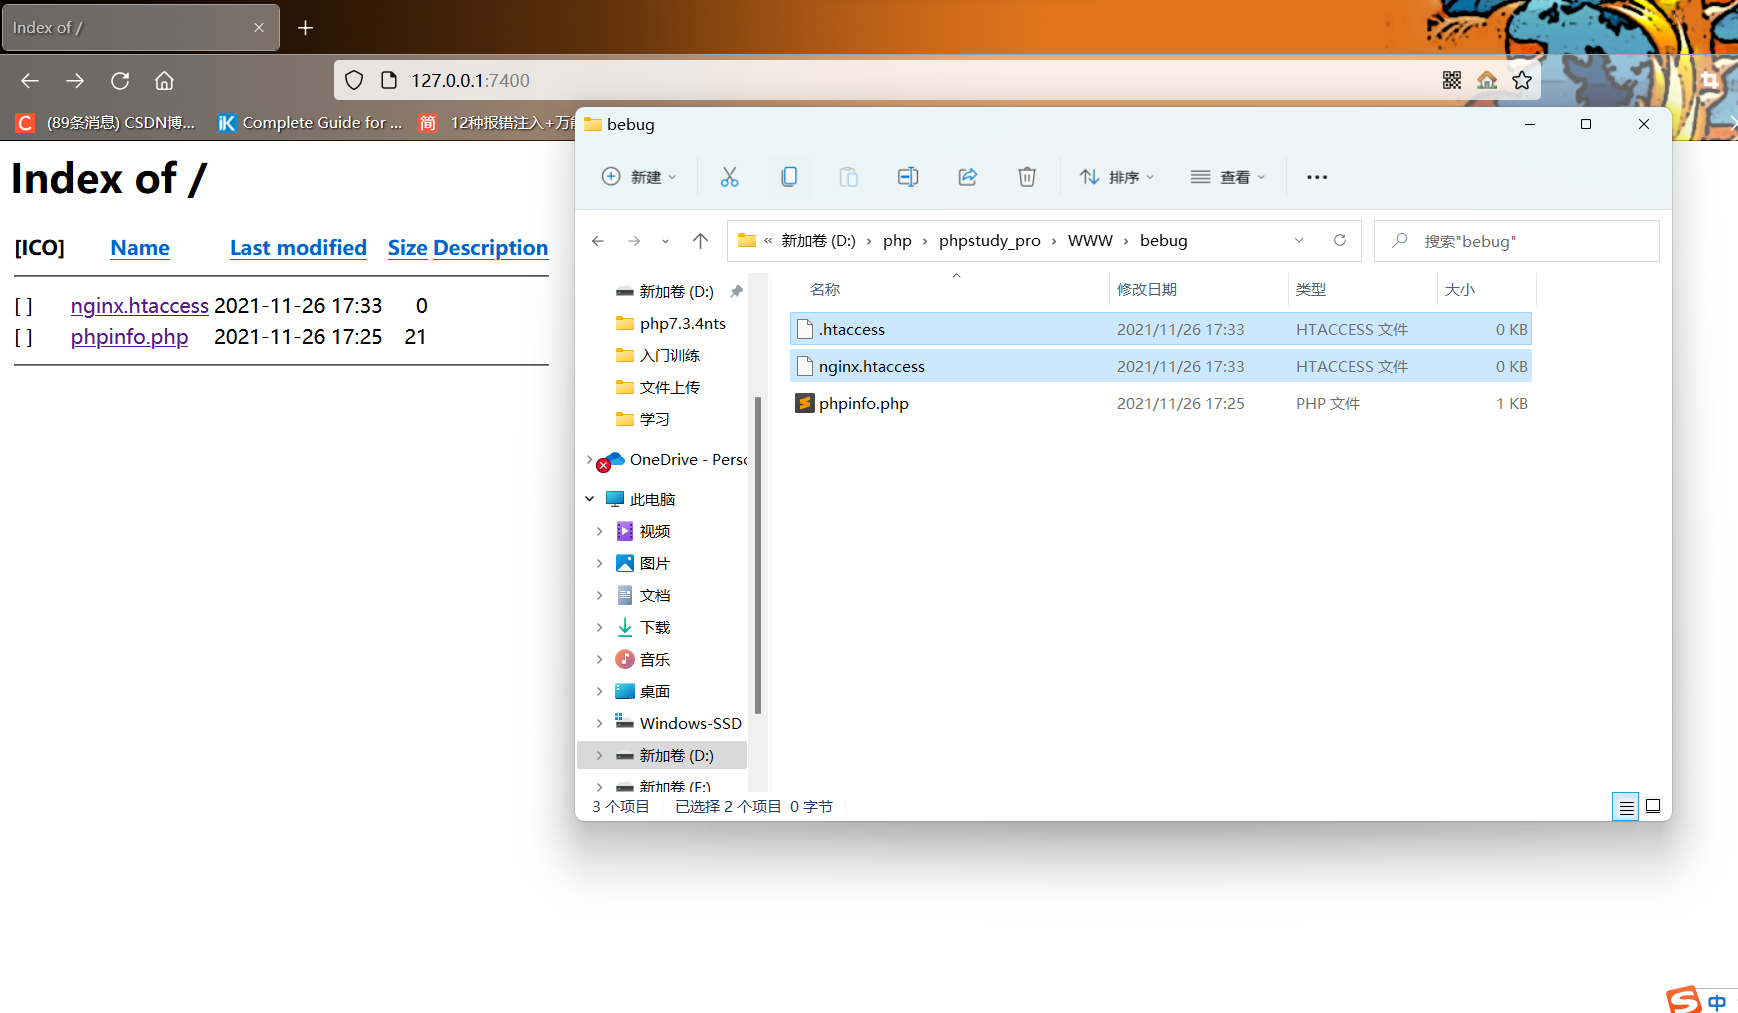
Task: Click the browser address bar URL
Action: (x=470, y=80)
